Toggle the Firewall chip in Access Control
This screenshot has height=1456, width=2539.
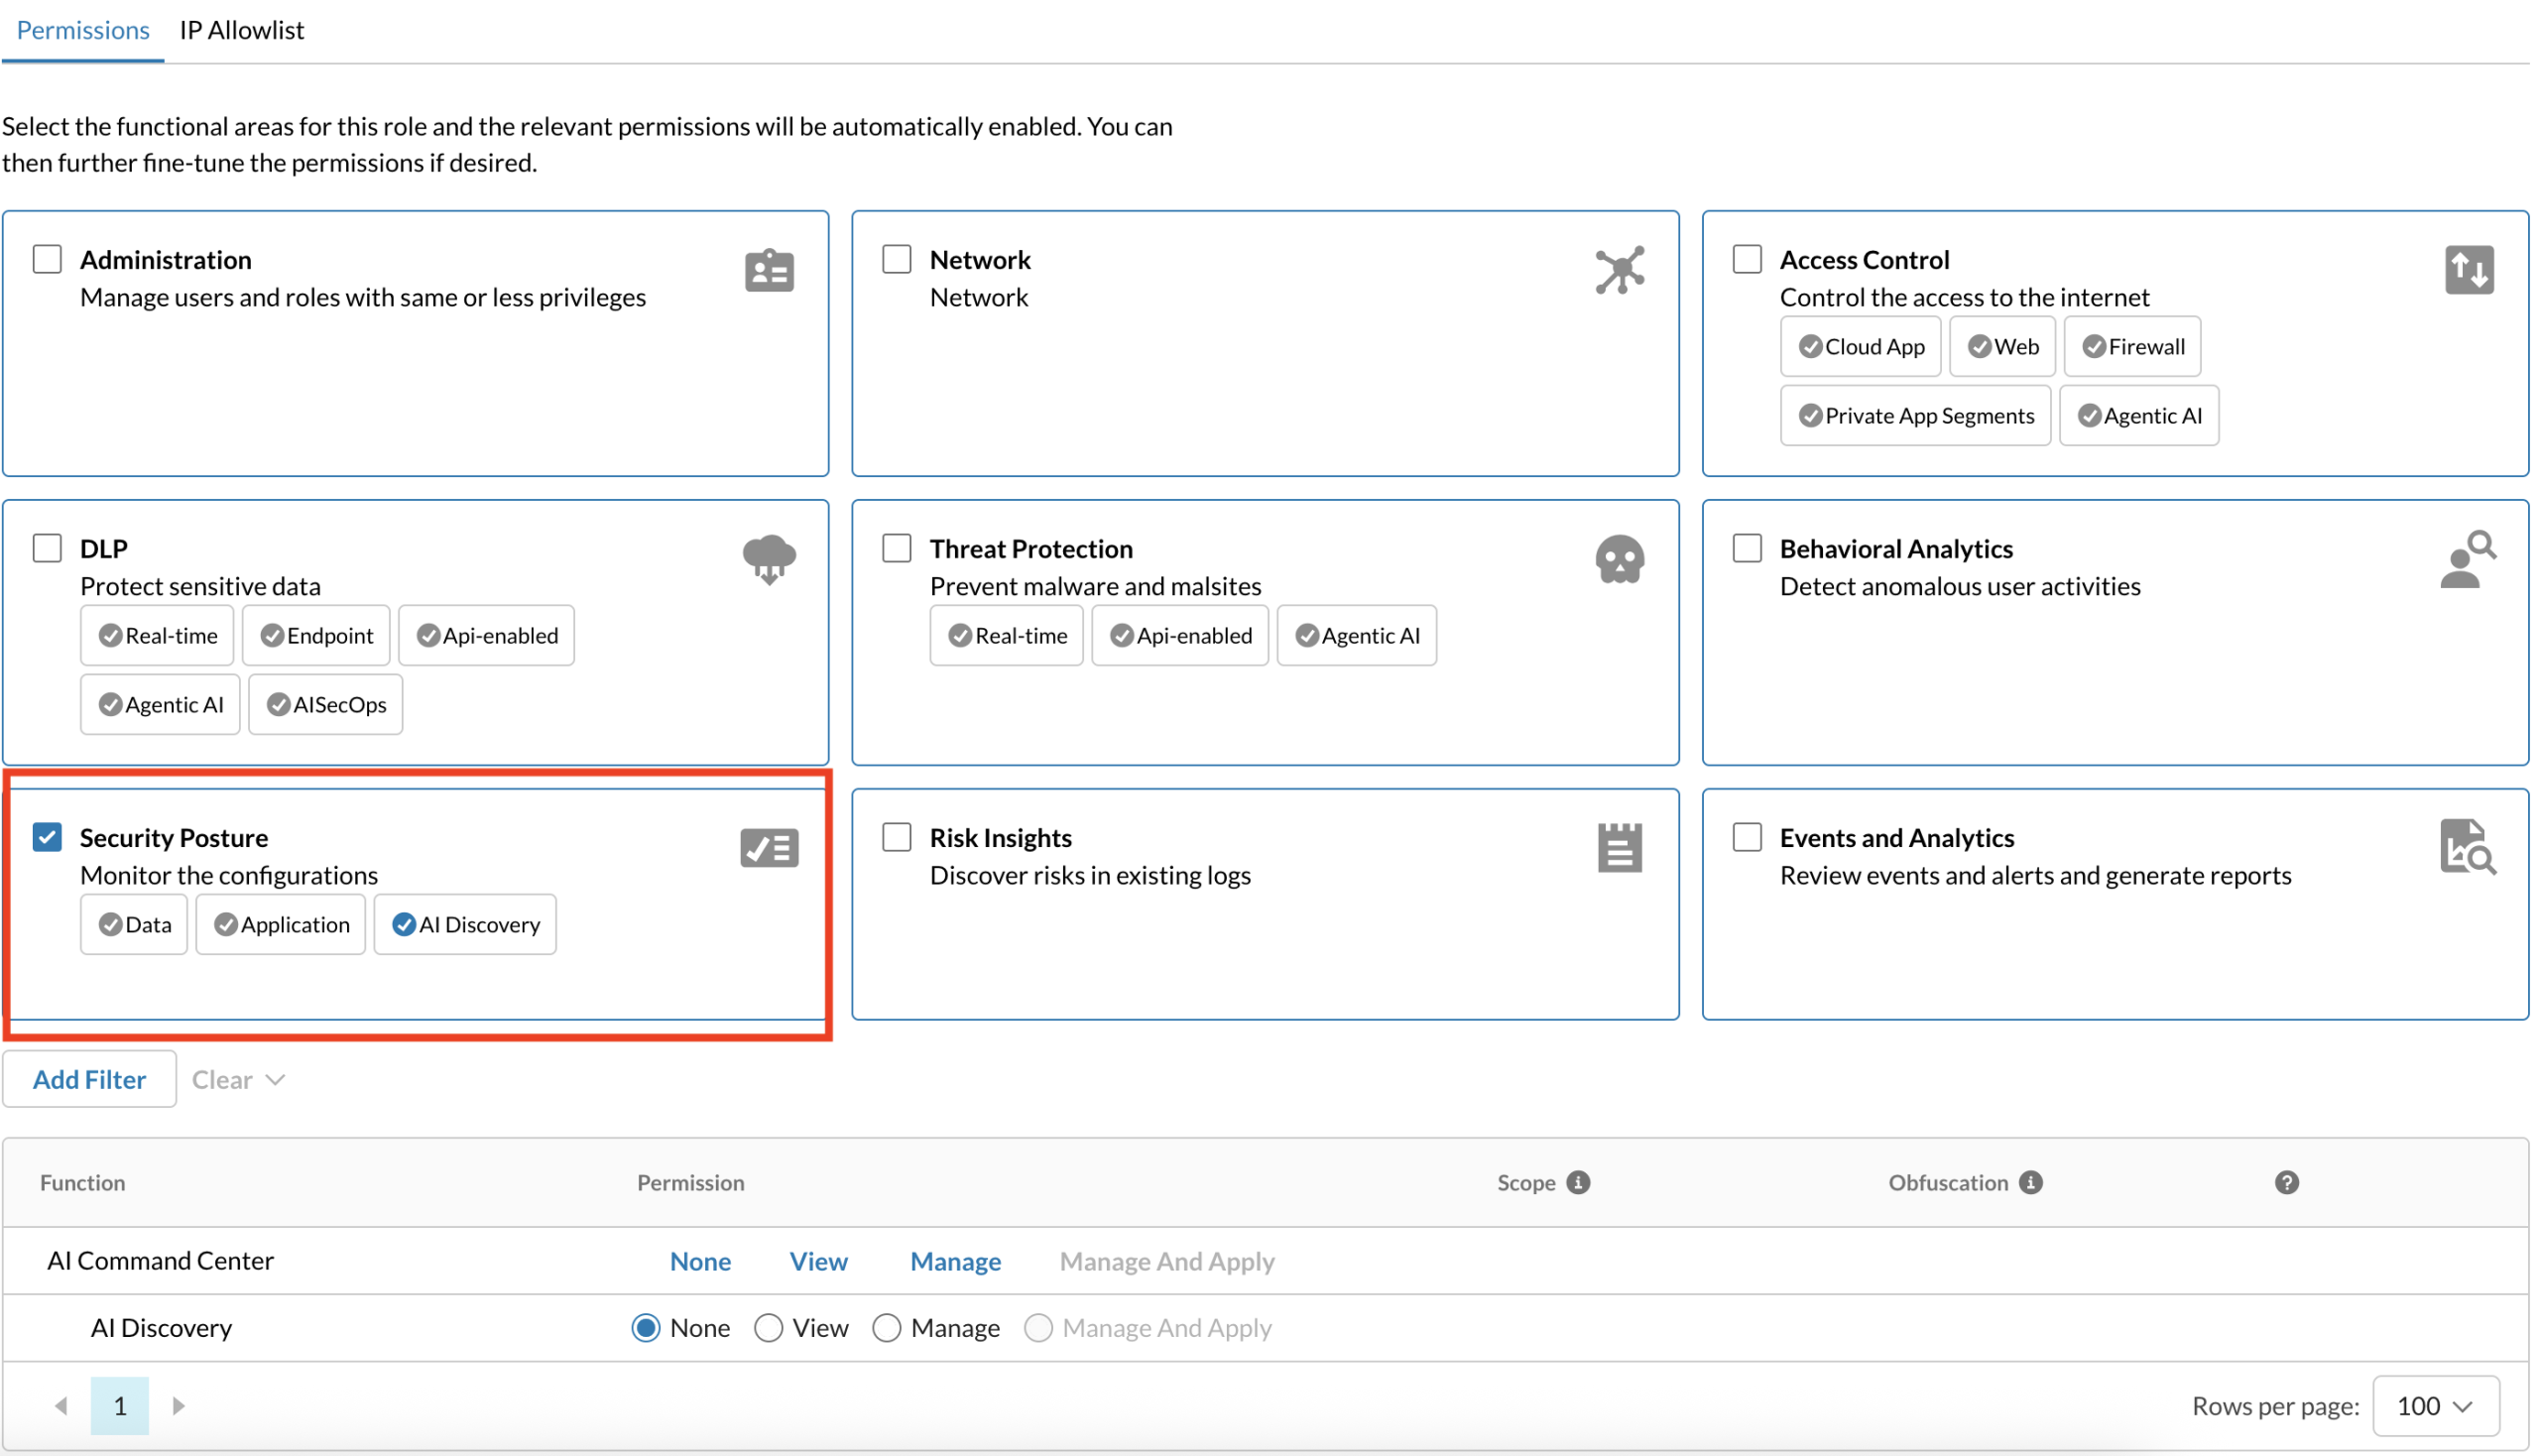pos(2132,346)
